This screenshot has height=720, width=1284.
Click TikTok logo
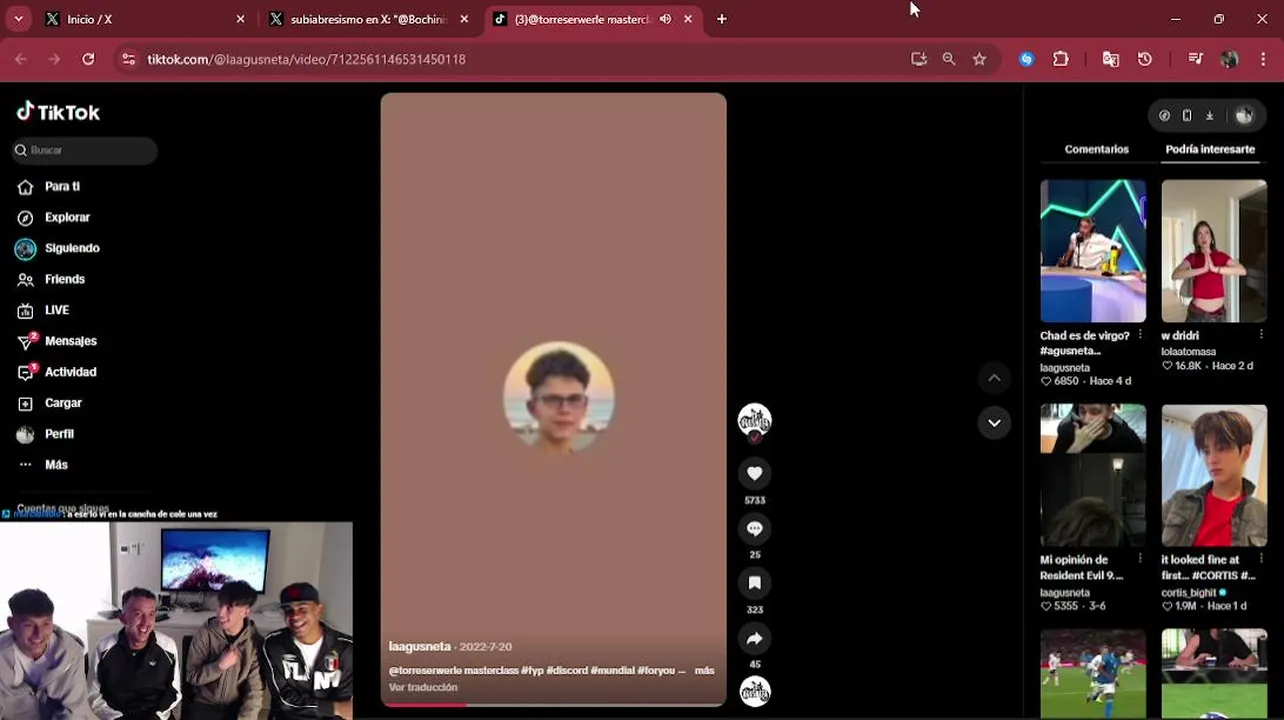pyautogui.click(x=58, y=112)
